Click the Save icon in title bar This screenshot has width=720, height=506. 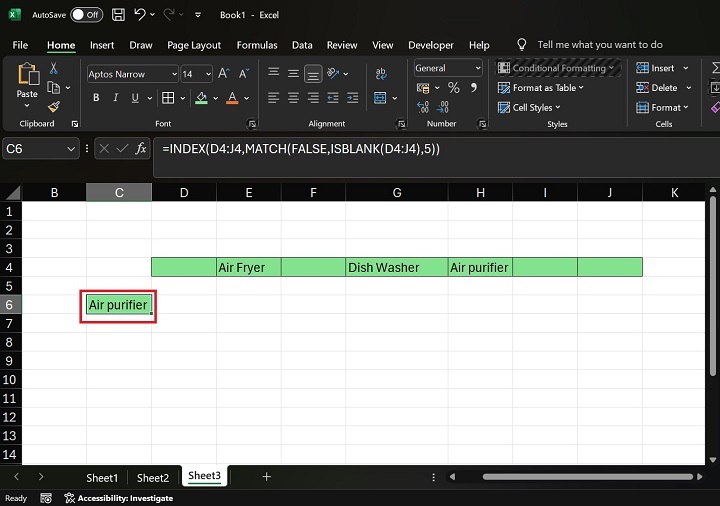coord(119,15)
